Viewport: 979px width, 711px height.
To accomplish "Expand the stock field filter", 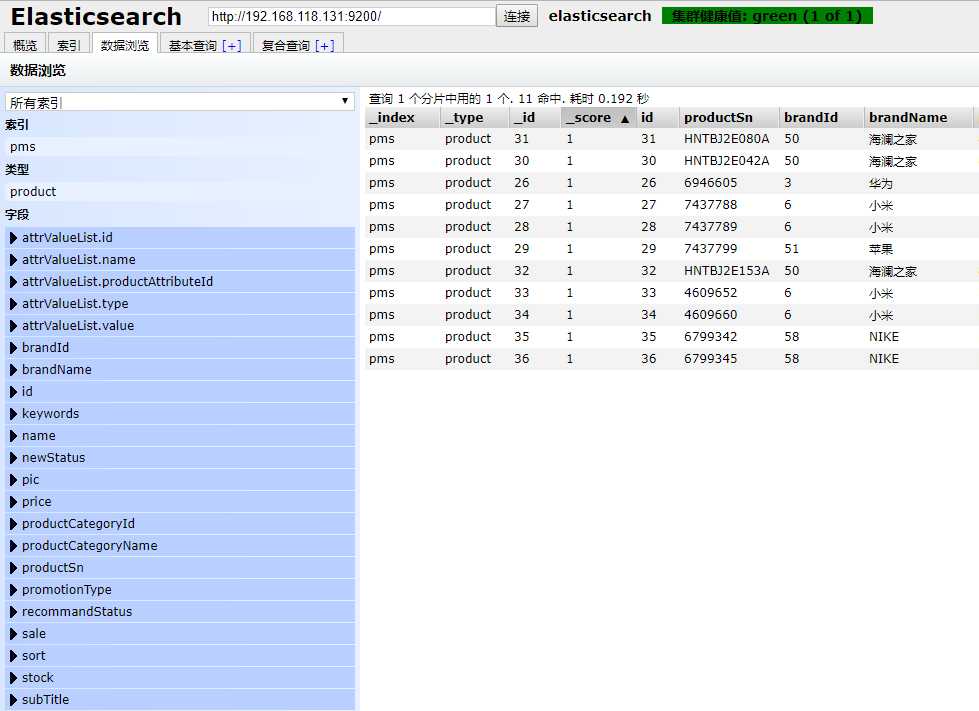I will pyautogui.click(x=180, y=677).
